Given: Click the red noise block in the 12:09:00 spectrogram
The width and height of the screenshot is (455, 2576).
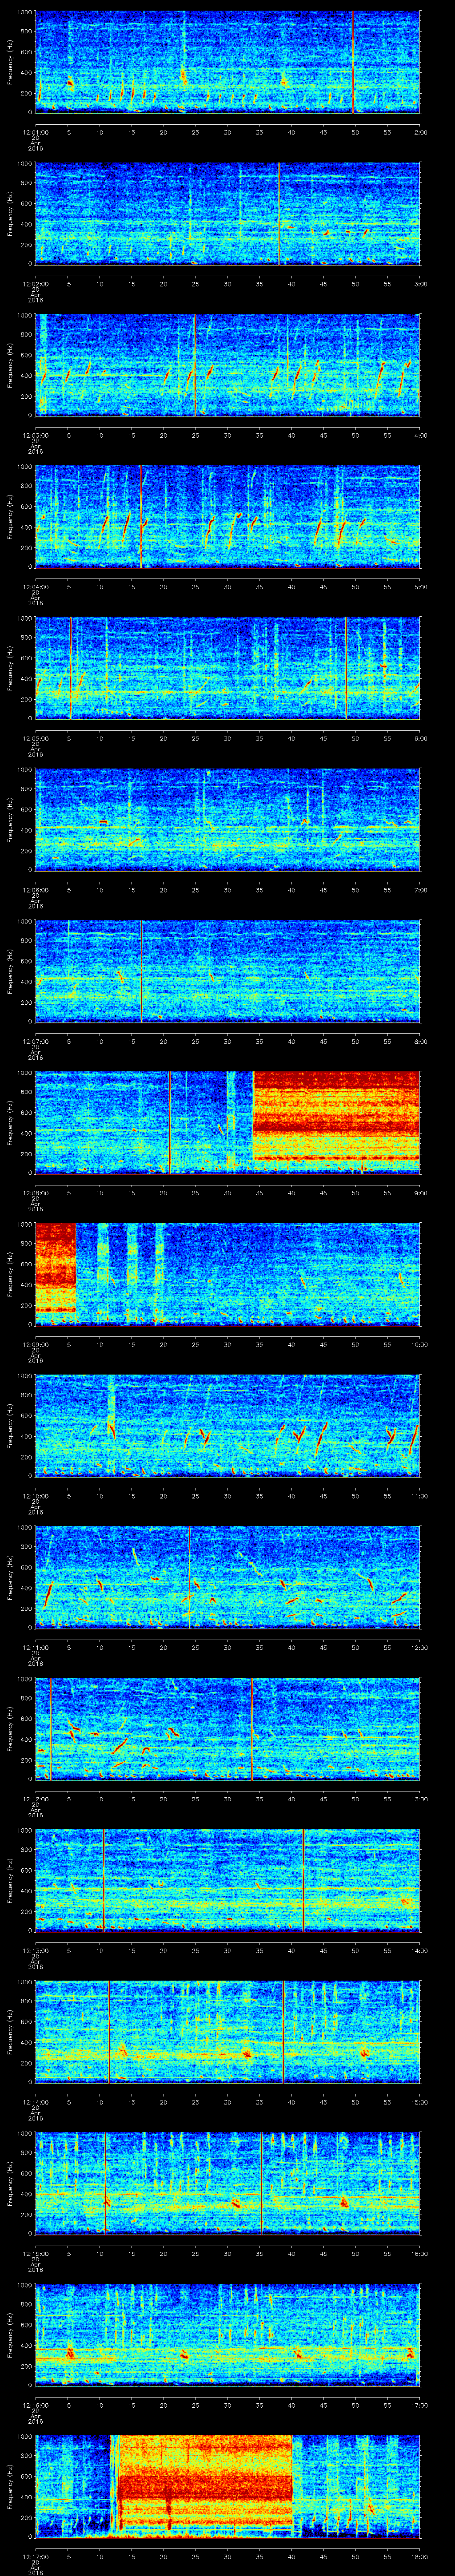Looking at the screenshot, I should [x=55, y=1268].
